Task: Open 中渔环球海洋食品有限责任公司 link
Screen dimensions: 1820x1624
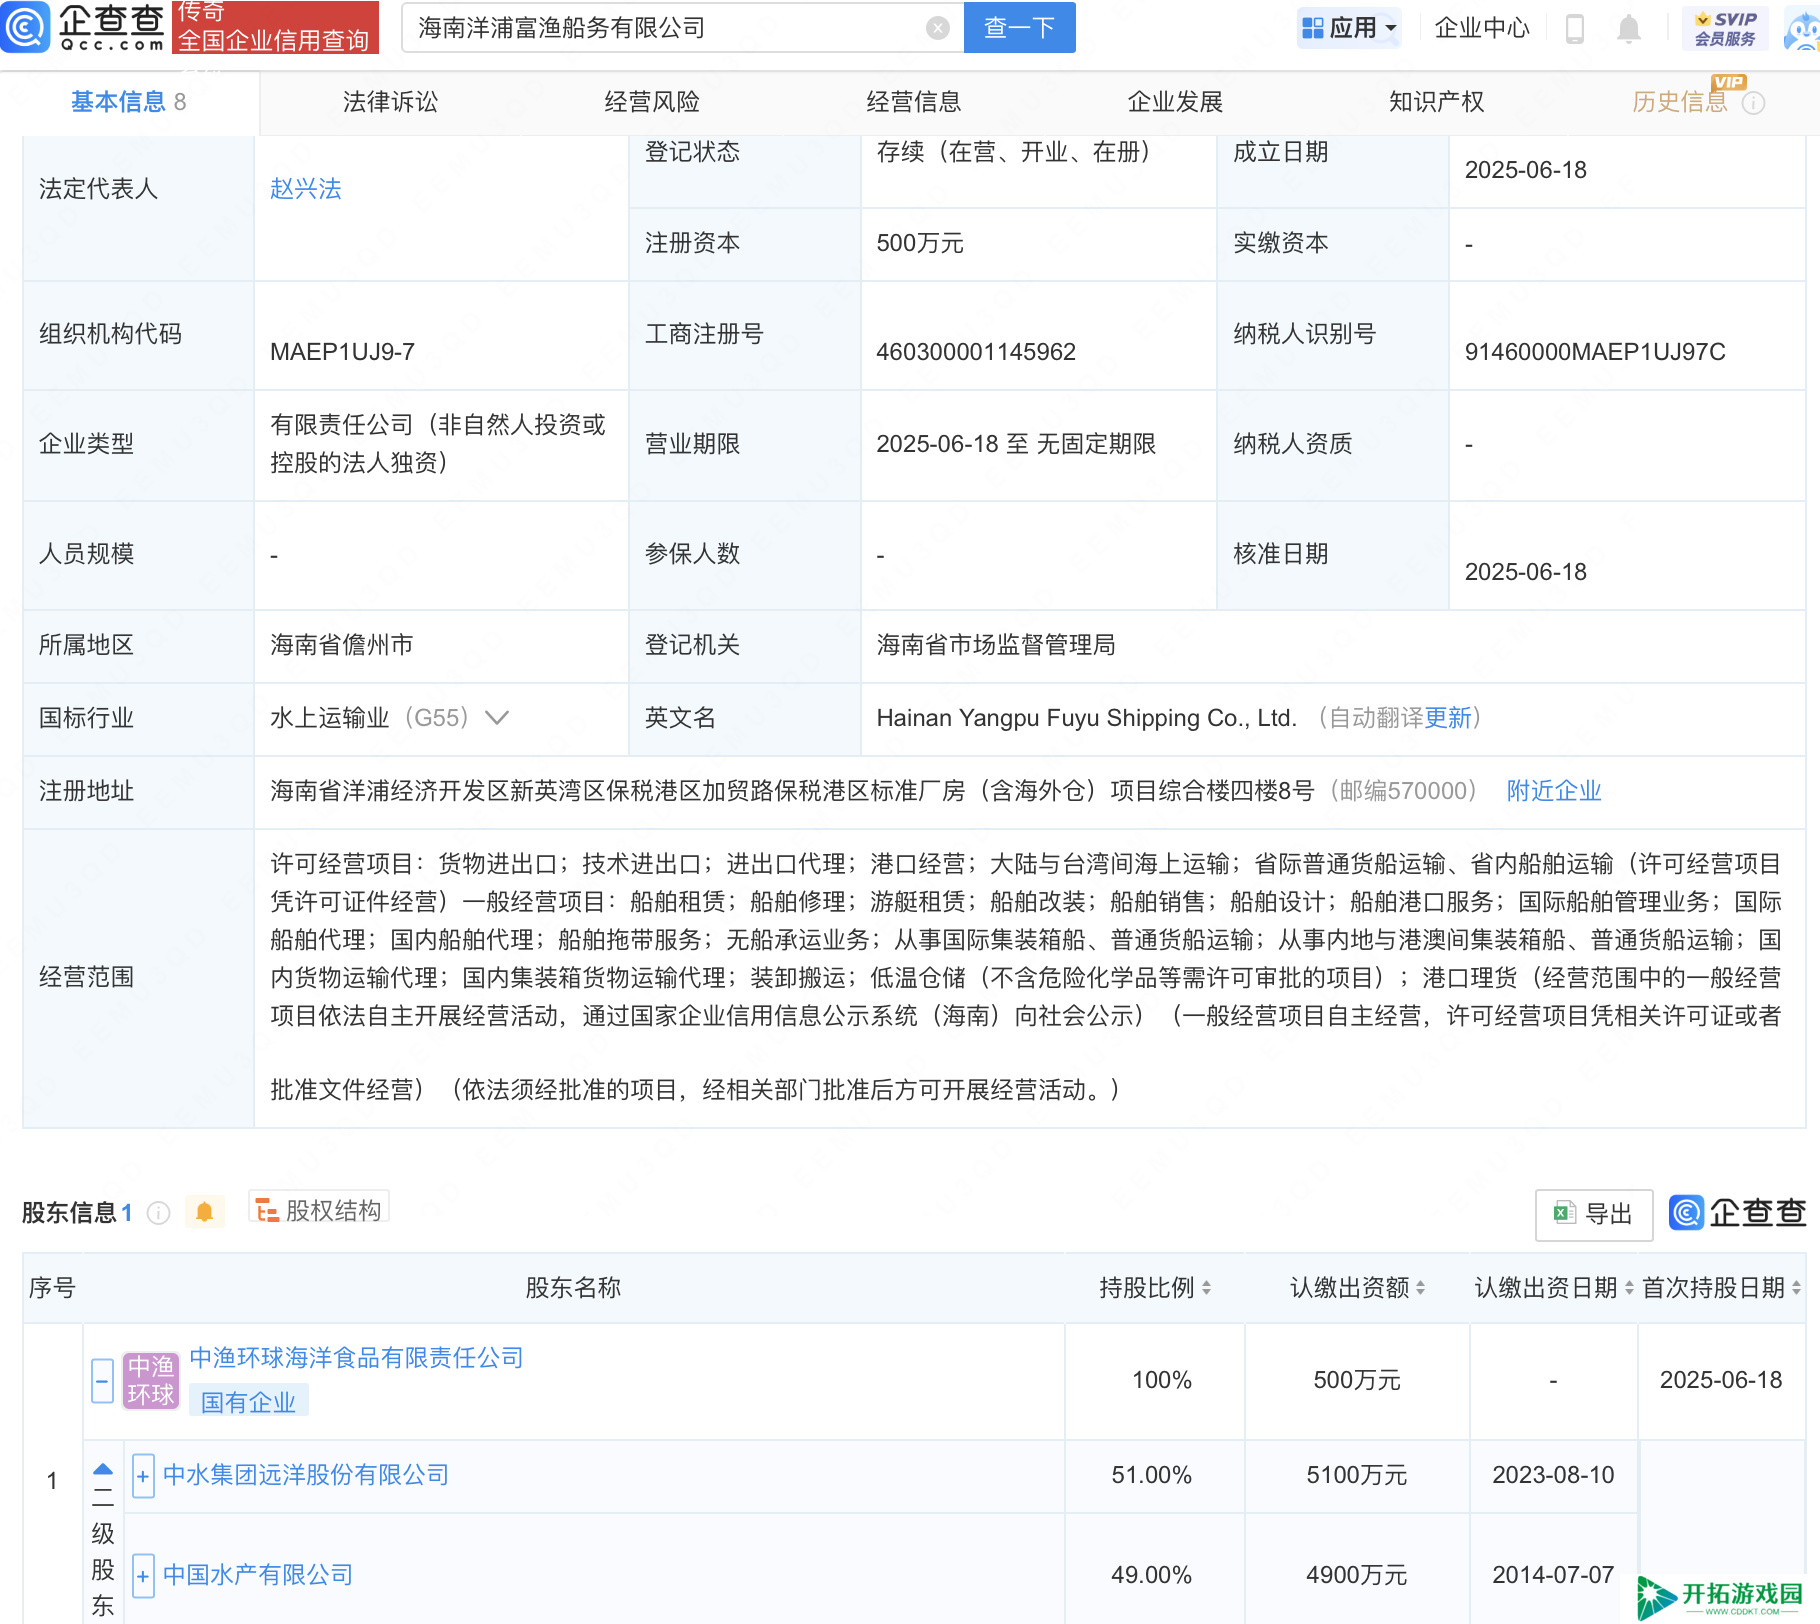Action: click(357, 1358)
